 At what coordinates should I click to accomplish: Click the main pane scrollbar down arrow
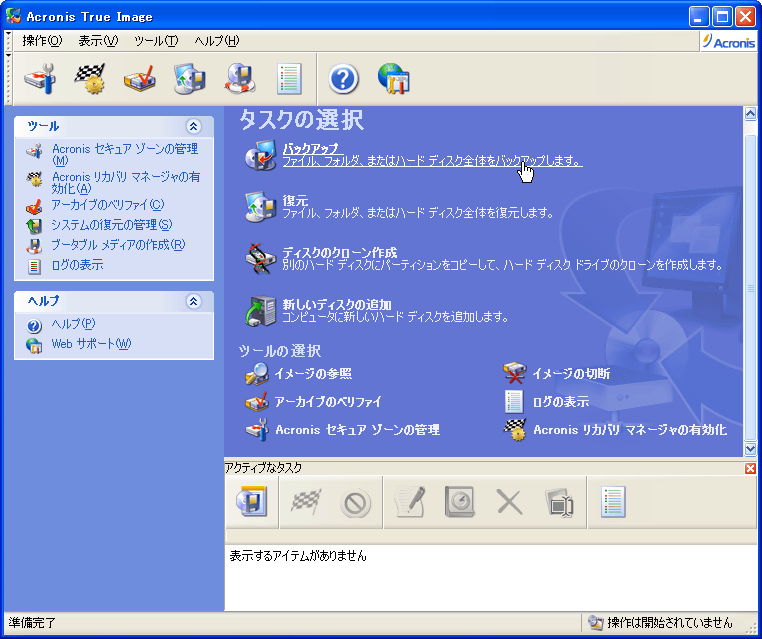click(750, 449)
